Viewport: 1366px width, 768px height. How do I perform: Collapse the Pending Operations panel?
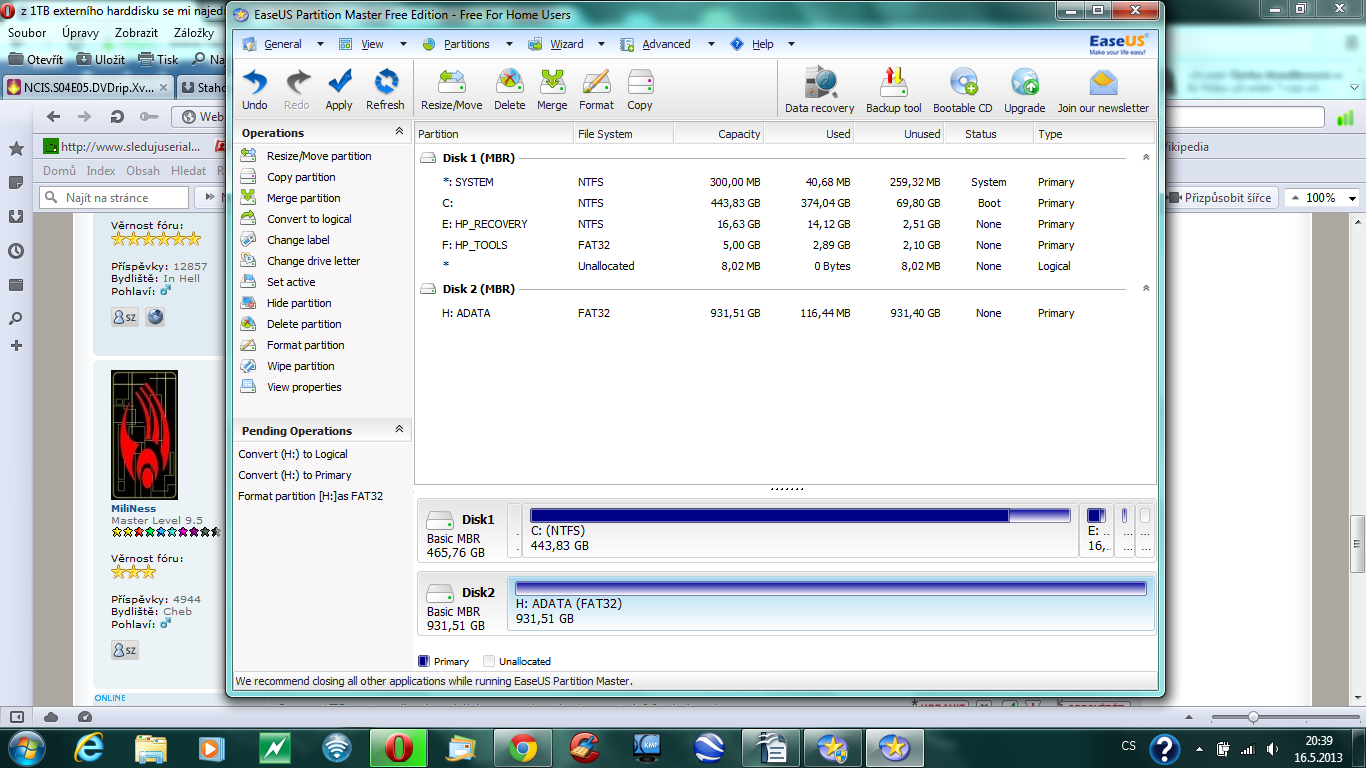click(399, 429)
